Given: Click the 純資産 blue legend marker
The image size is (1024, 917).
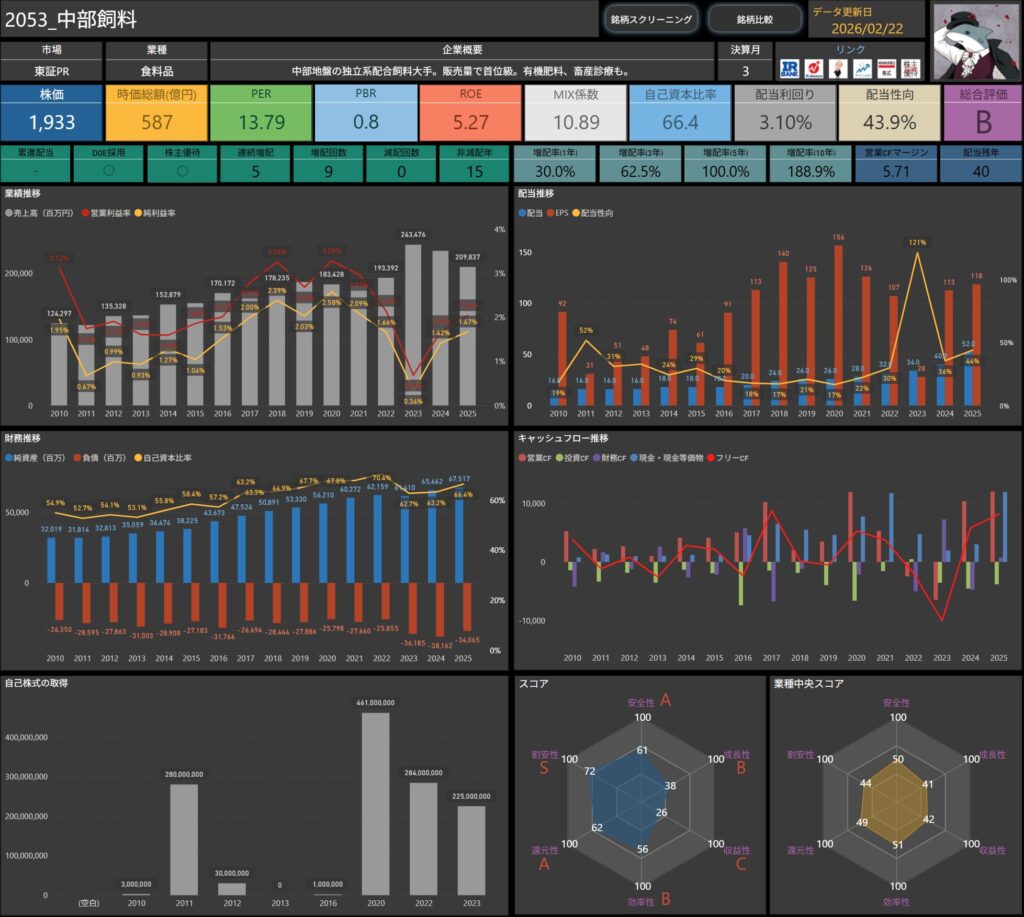Looking at the screenshot, I should click(x=8, y=458).
